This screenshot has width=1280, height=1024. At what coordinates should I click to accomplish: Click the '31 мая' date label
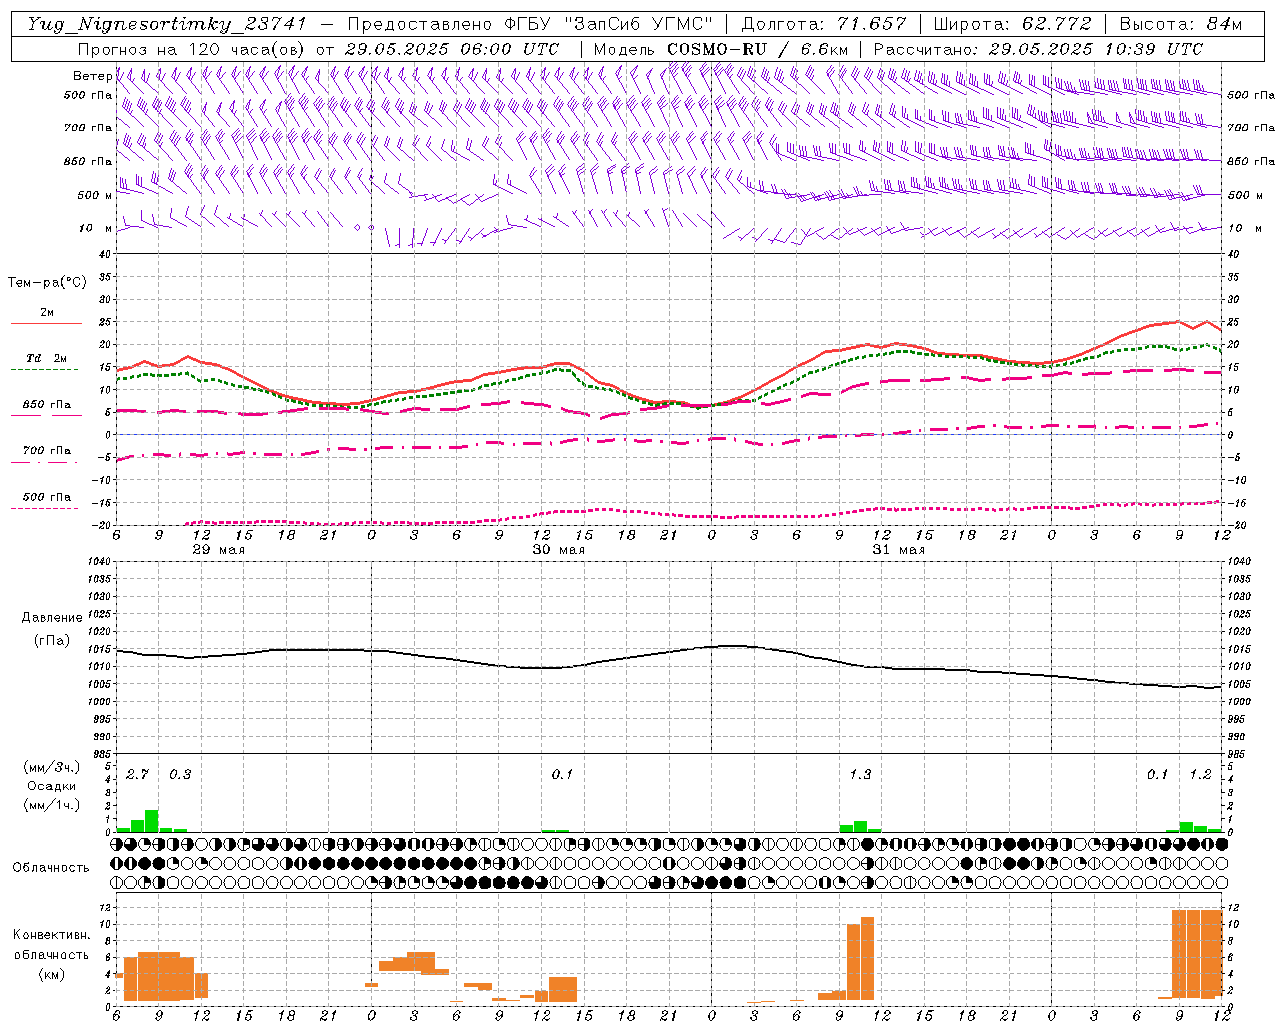898,550
